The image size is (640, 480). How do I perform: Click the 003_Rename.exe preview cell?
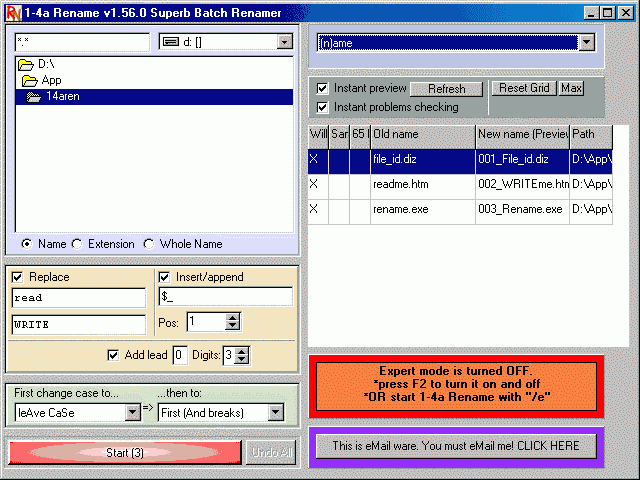tap(522, 212)
